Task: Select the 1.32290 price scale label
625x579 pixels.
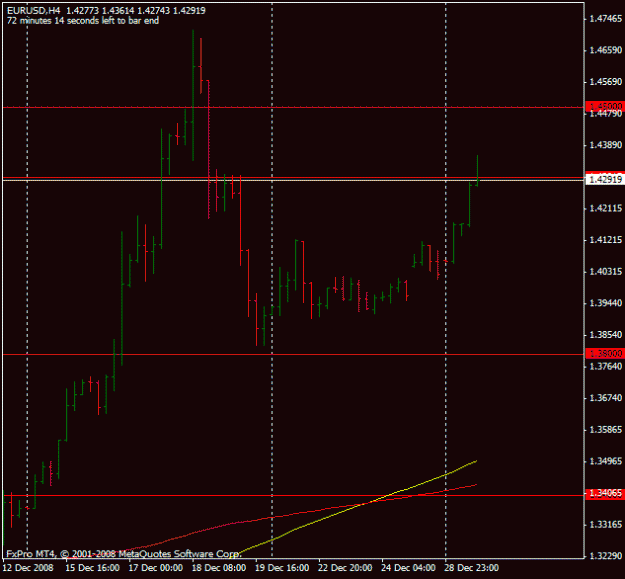Action: 605,556
